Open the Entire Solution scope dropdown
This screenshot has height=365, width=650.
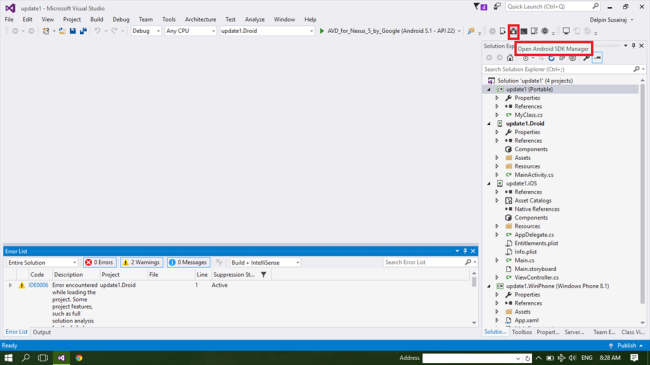tap(42, 263)
